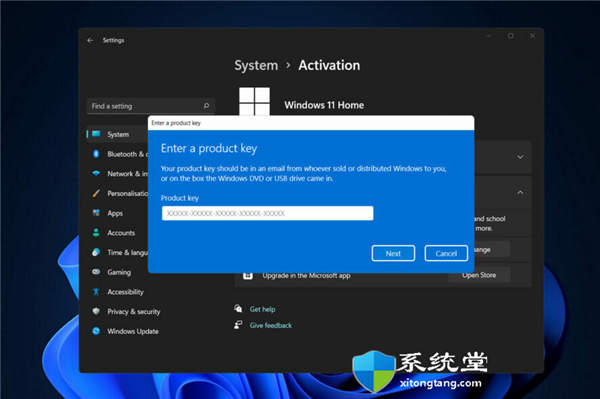
Task: Click the Product key input field
Action: 267,213
